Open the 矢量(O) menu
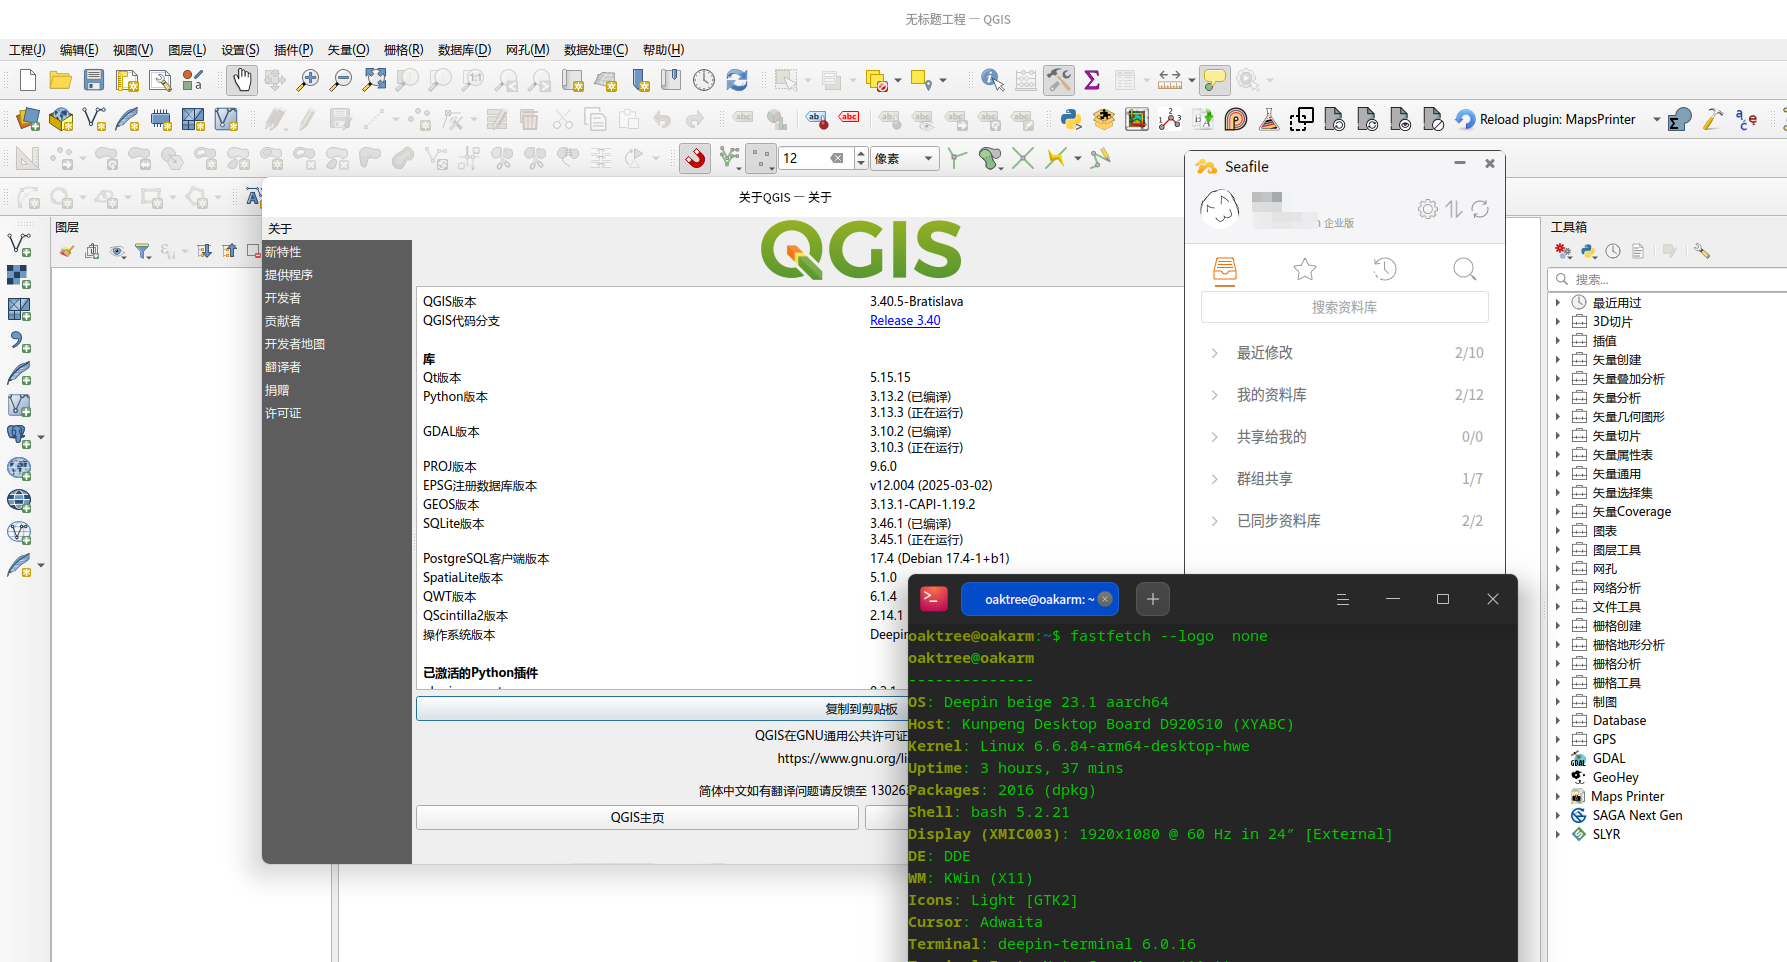Image resolution: width=1787 pixels, height=962 pixels. [x=348, y=50]
